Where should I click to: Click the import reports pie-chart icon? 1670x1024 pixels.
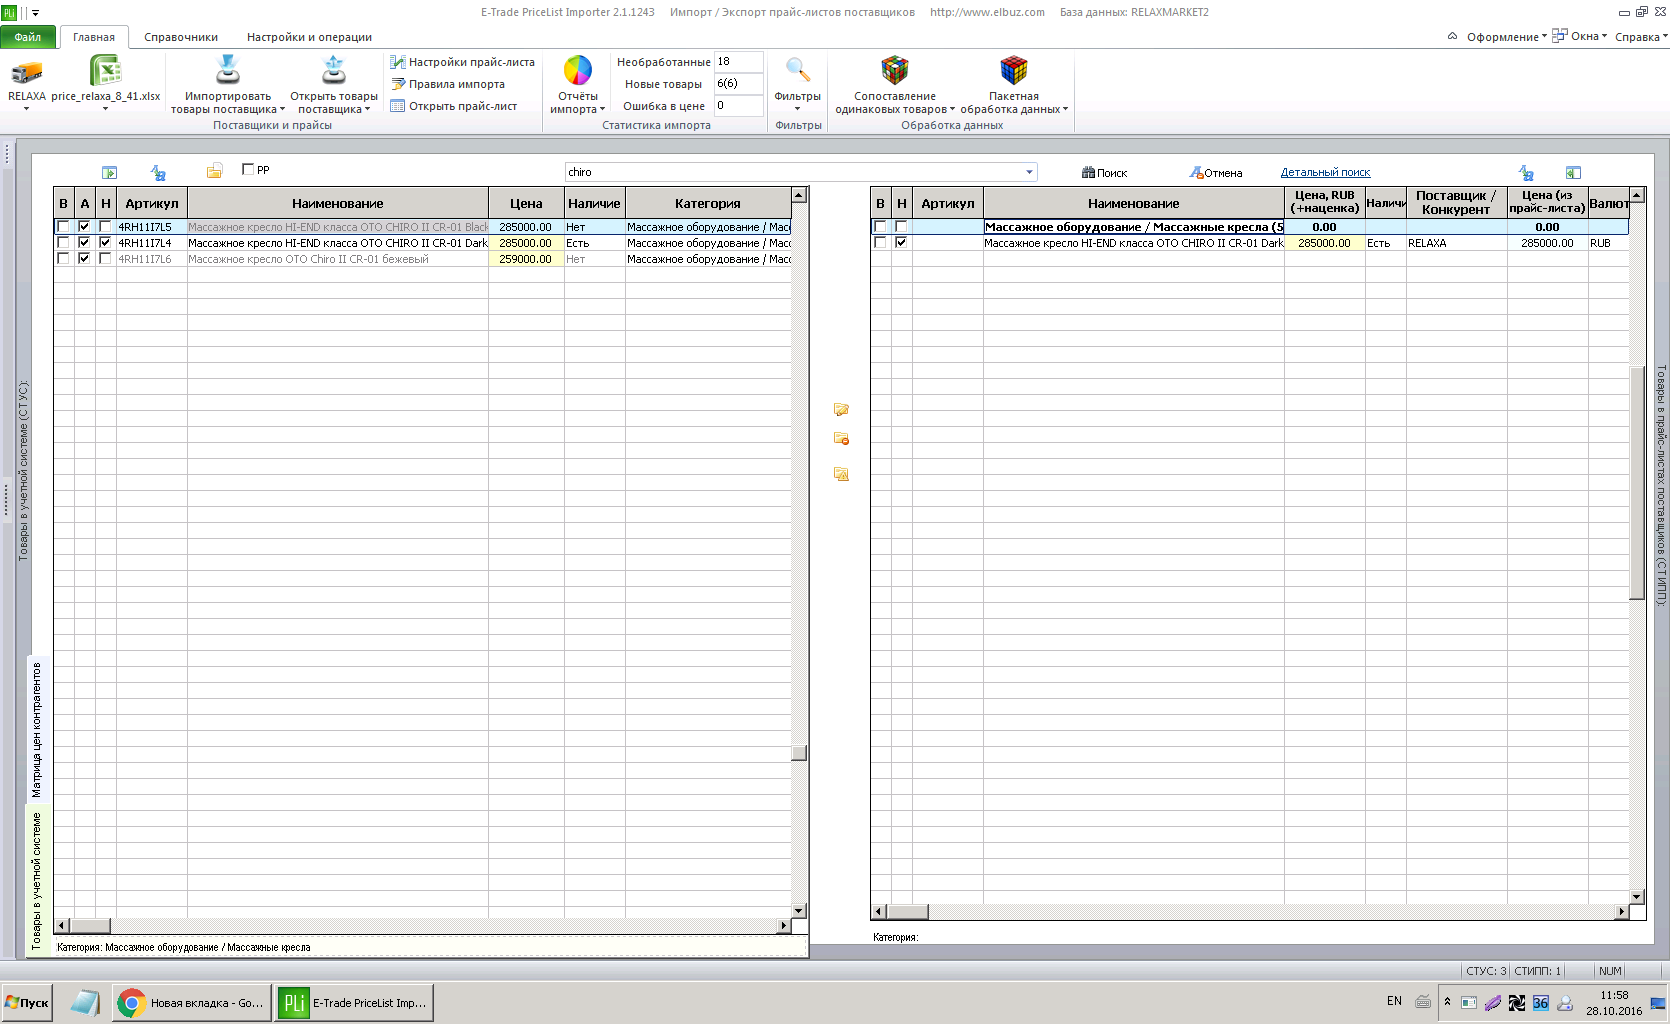click(578, 70)
